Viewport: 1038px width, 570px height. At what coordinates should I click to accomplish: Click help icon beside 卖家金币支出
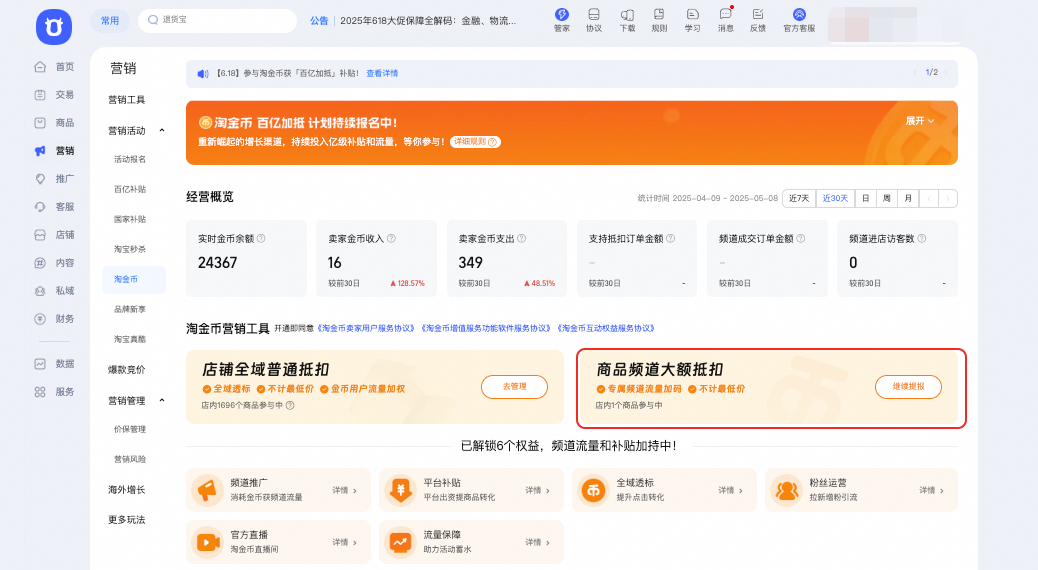point(522,238)
